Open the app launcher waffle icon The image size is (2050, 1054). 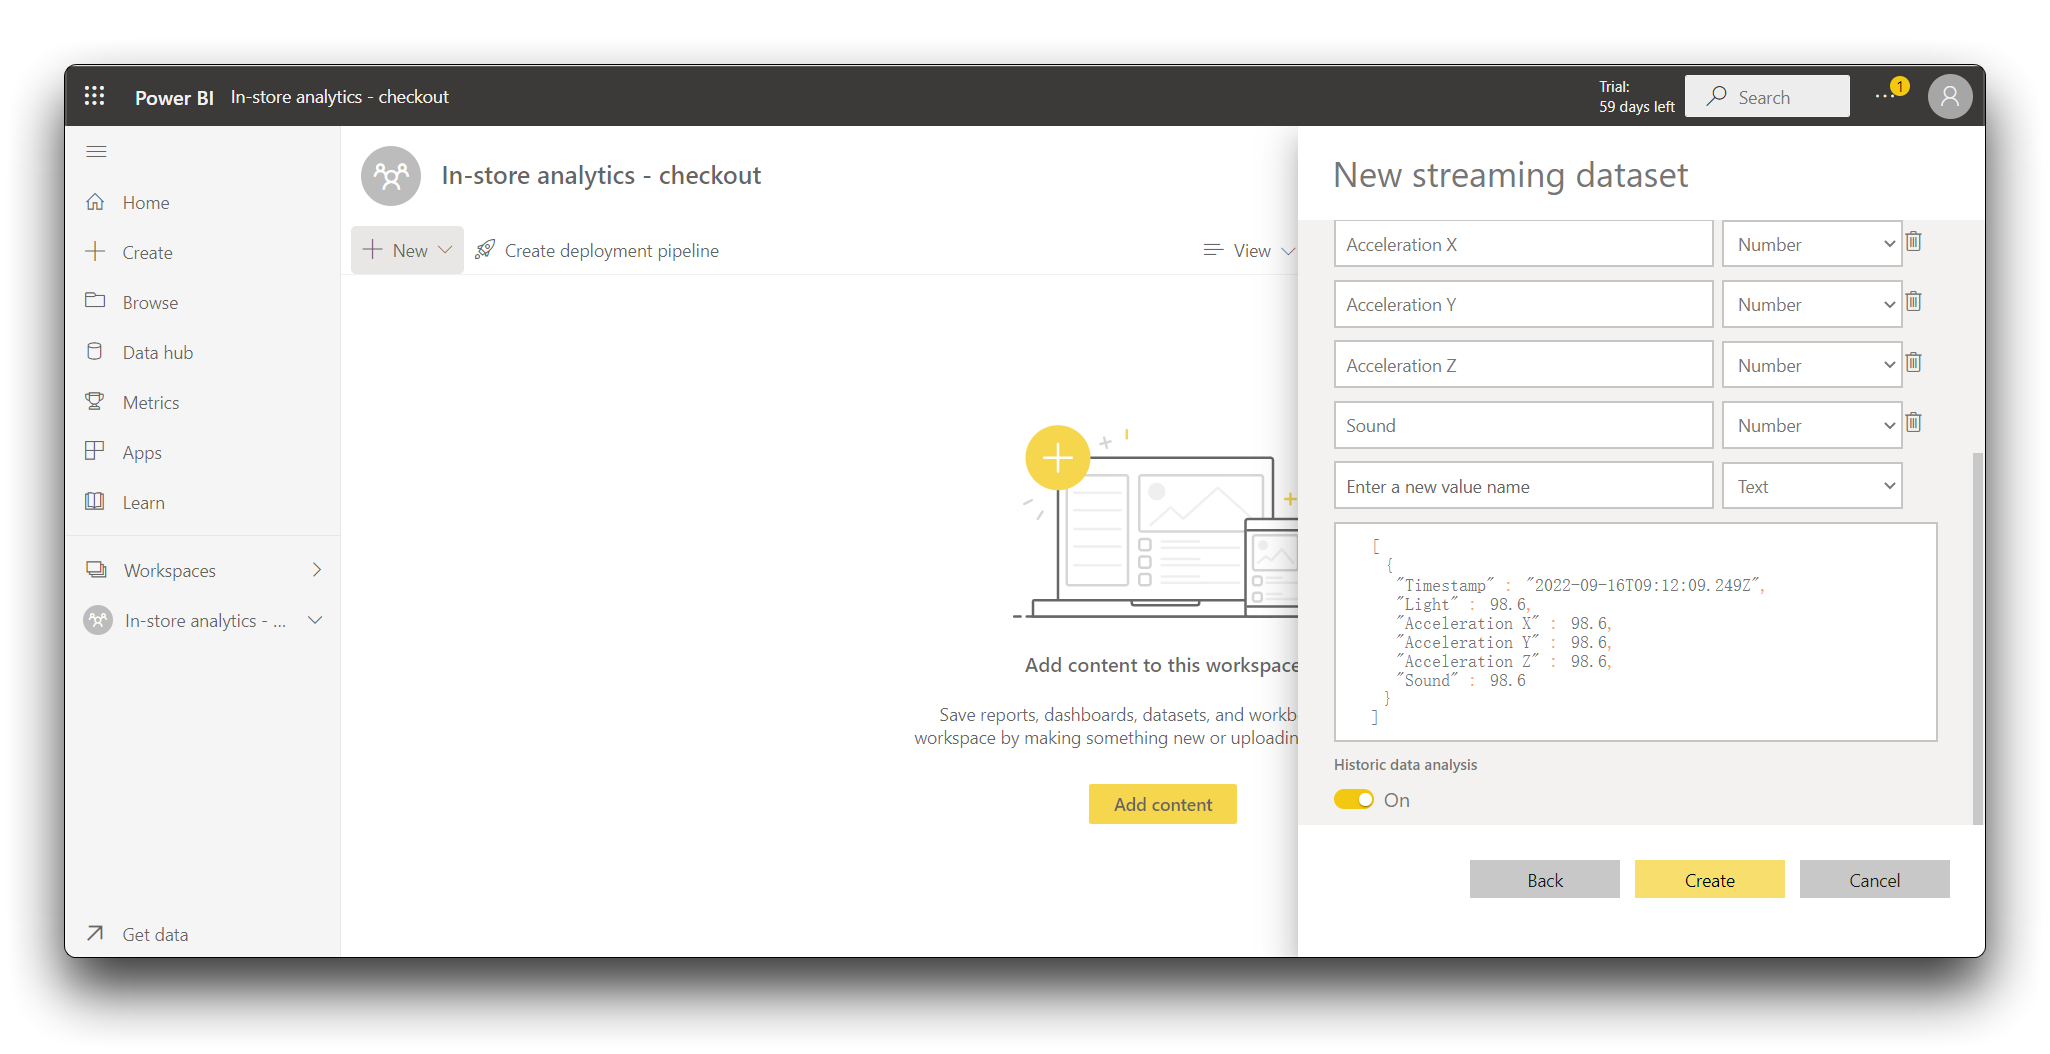(95, 96)
